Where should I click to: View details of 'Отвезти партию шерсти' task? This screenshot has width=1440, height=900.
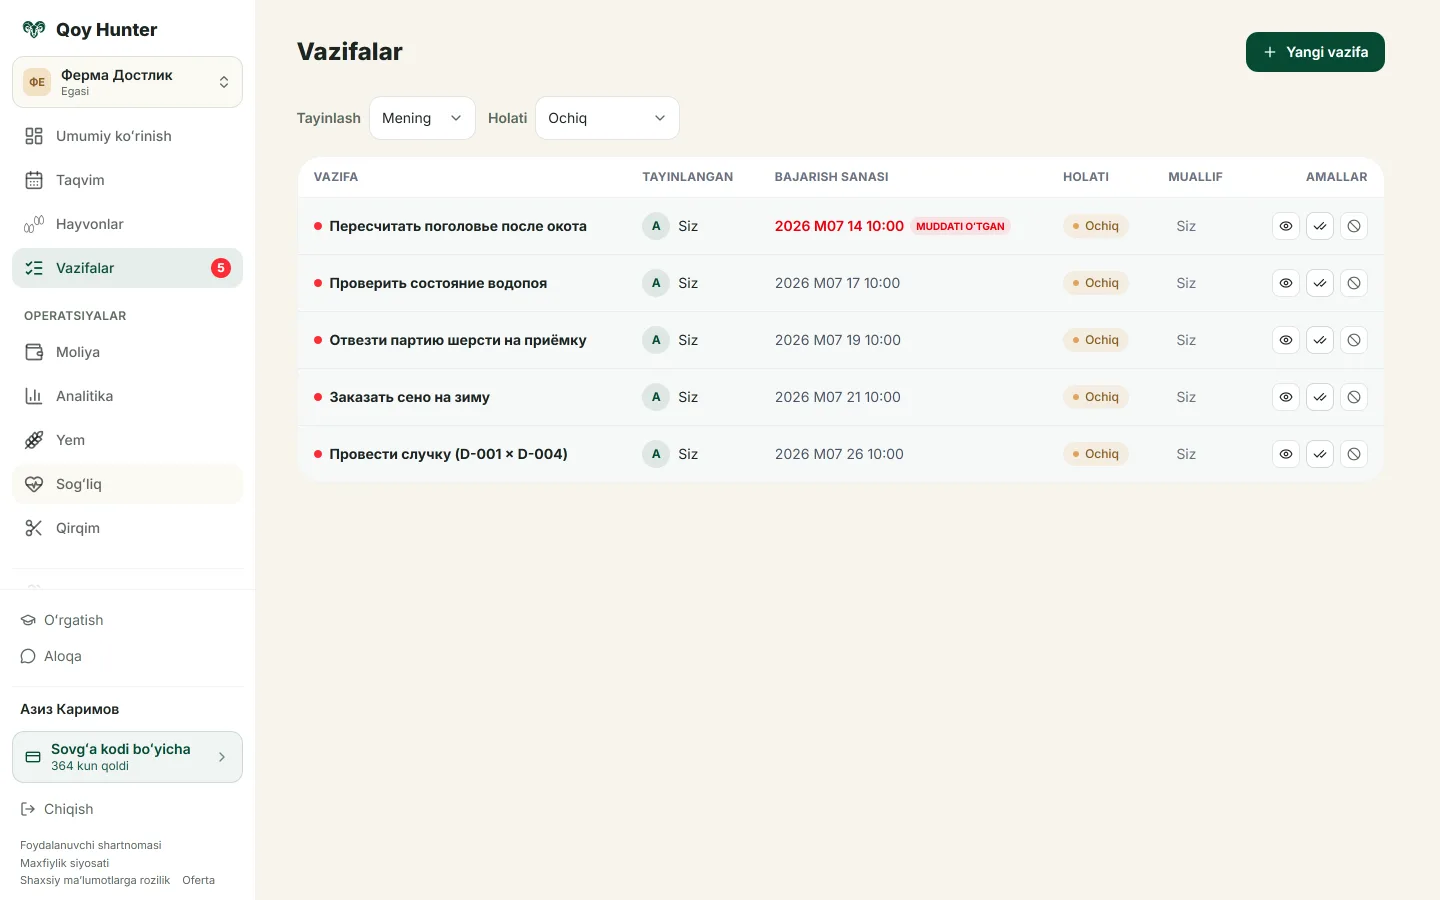(x=1286, y=340)
